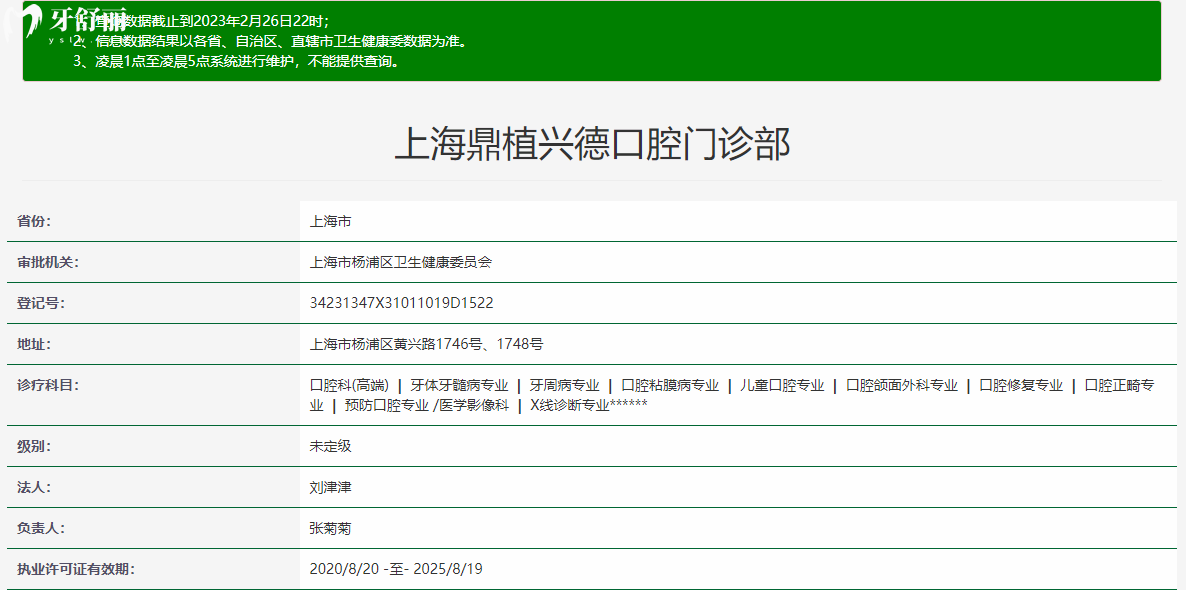Click notice line 凌晨1点至凌晨5点系统进行维护

click(236, 62)
